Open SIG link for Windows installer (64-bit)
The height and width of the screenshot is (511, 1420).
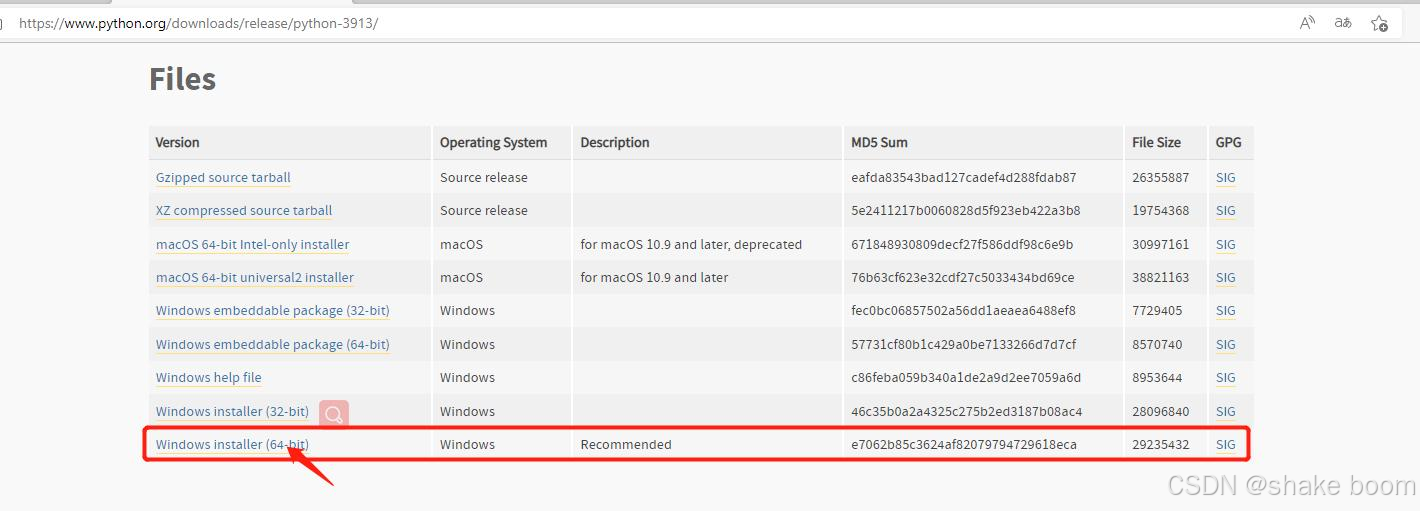(1226, 445)
